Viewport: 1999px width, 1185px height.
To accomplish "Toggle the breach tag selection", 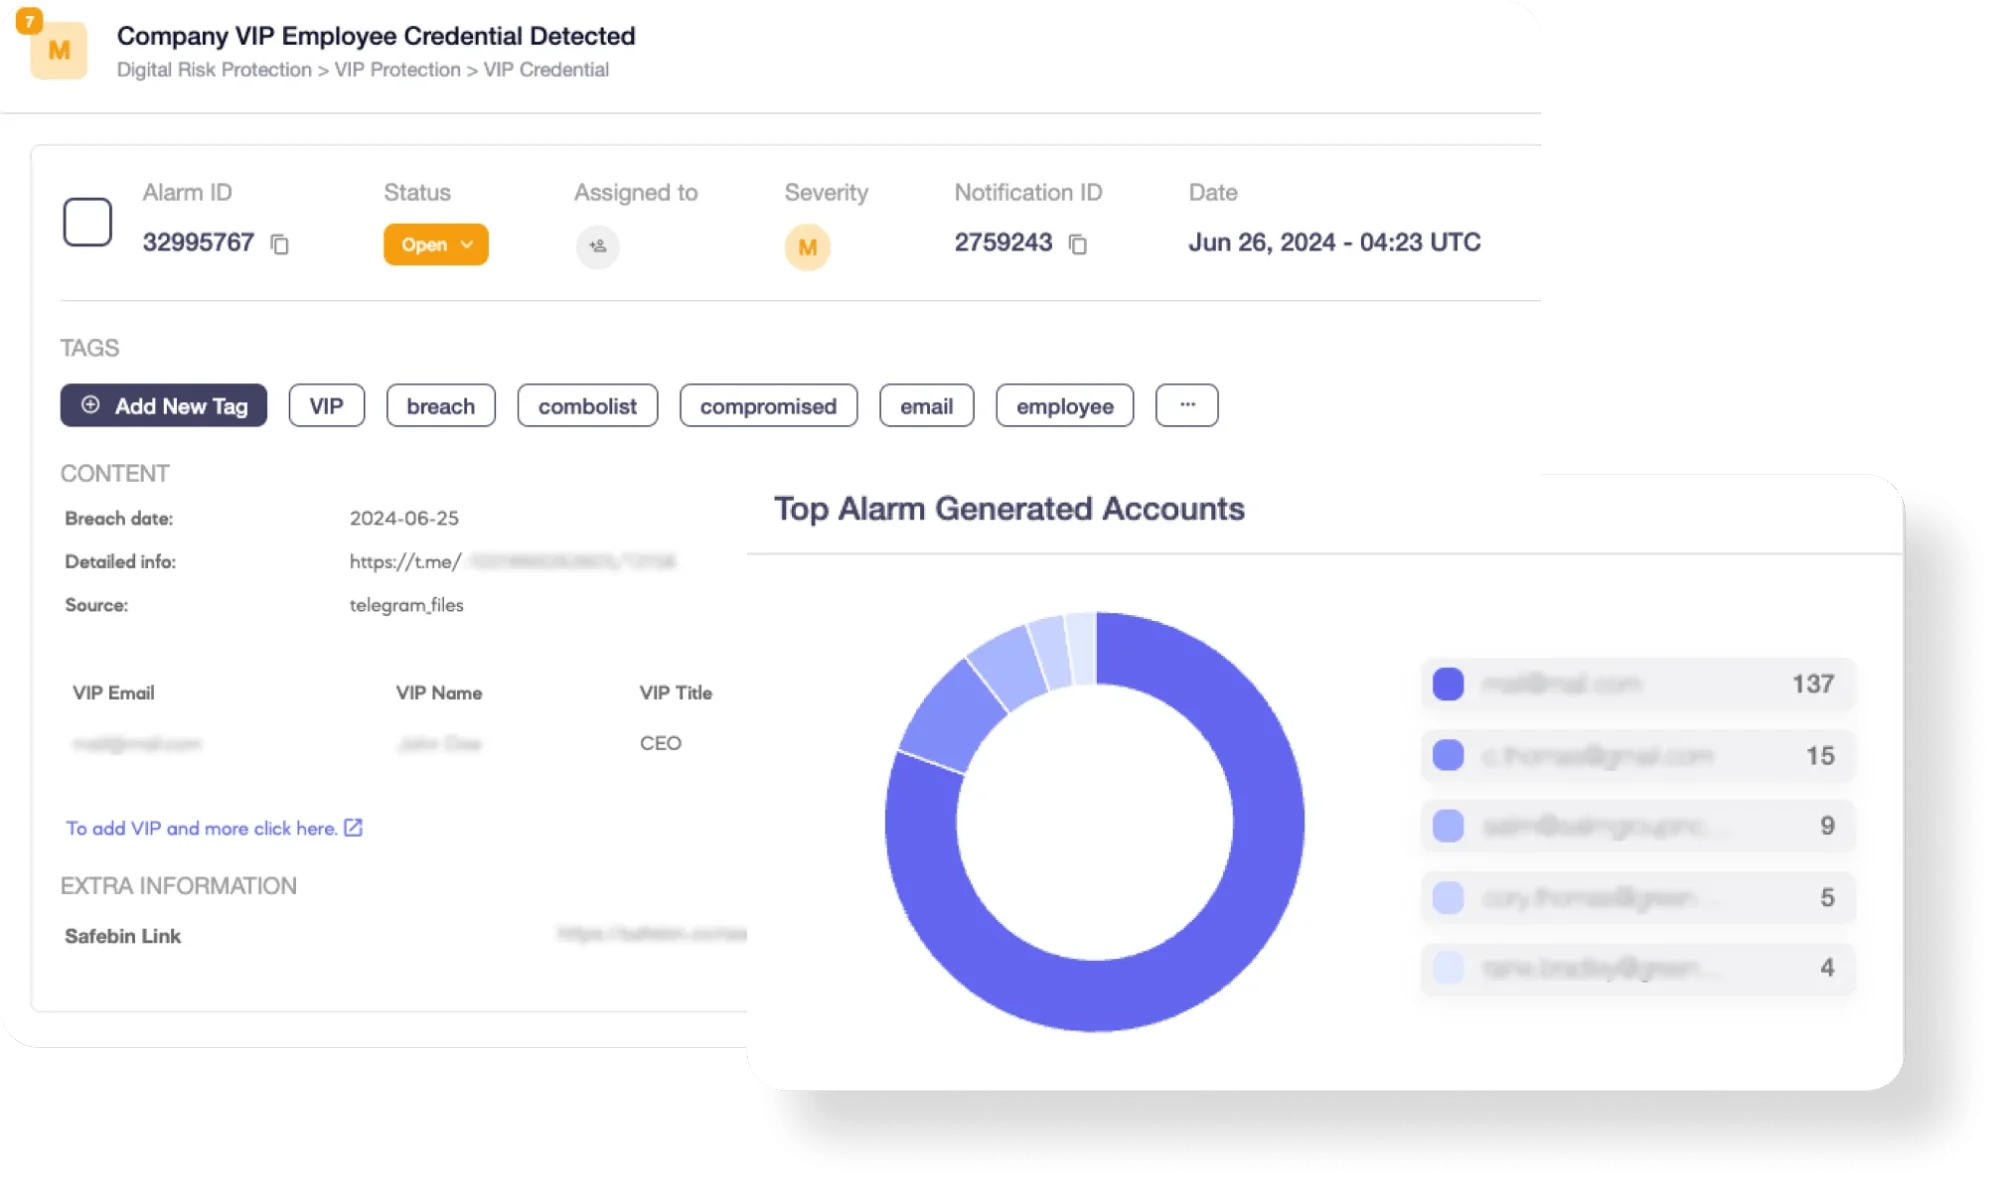I will (x=440, y=406).
